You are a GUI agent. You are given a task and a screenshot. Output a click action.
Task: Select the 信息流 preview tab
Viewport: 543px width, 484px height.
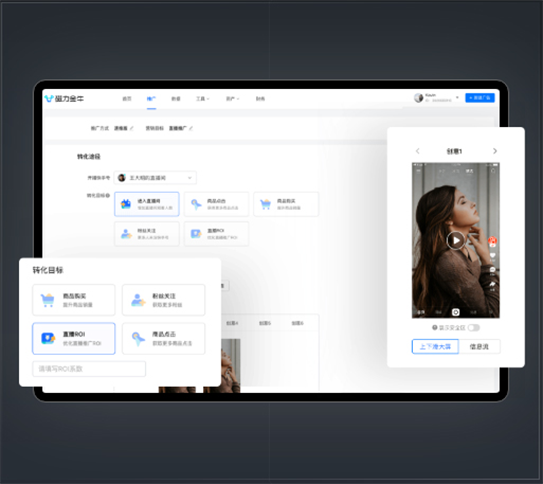[x=479, y=347]
